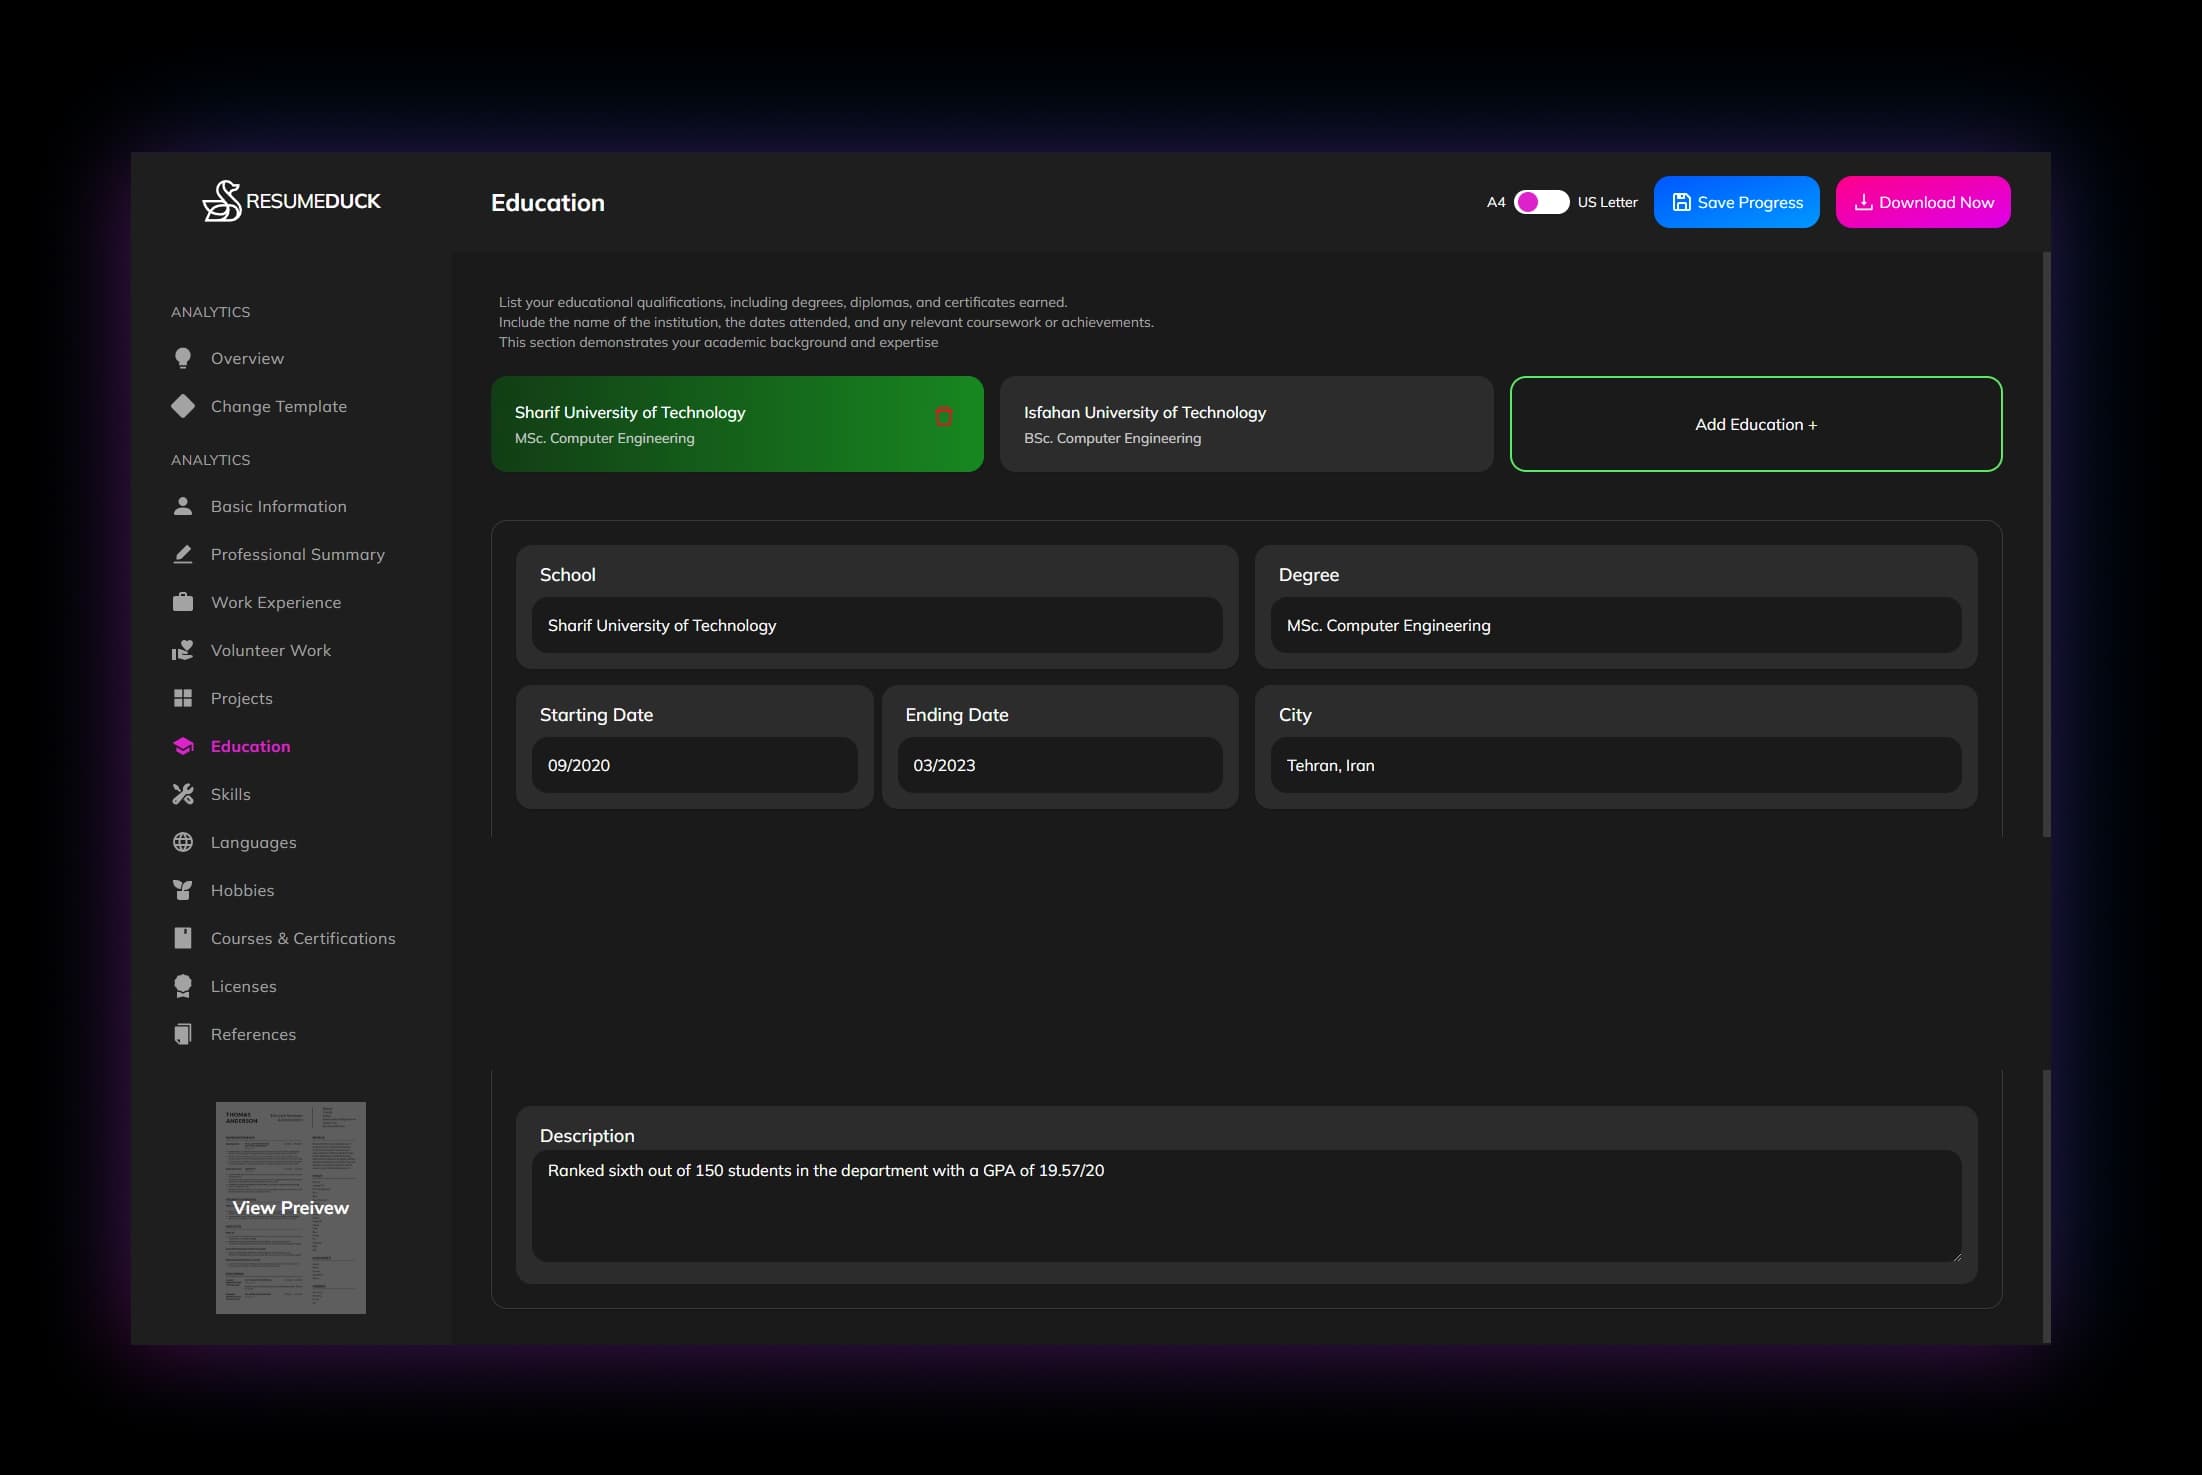Click the Skills tools icon

(x=183, y=794)
